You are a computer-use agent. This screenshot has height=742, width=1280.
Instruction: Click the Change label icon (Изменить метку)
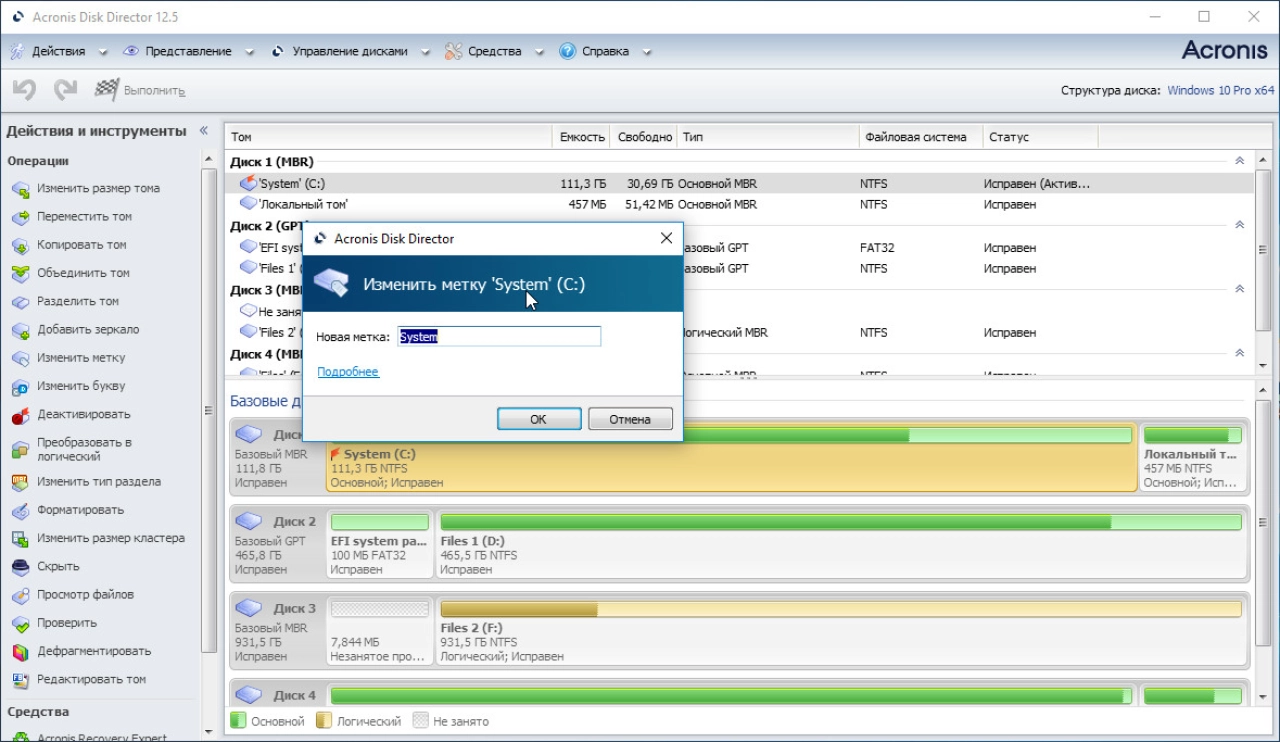tap(20, 358)
